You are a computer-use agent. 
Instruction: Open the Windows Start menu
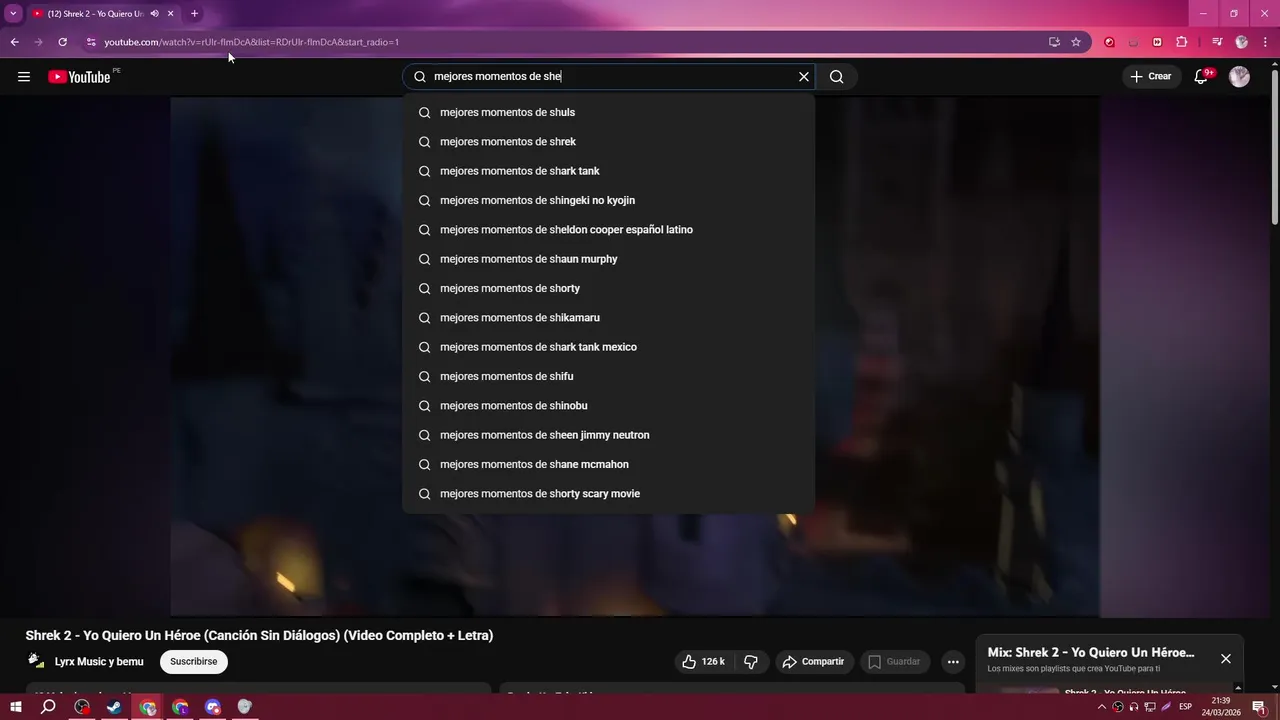point(16,707)
